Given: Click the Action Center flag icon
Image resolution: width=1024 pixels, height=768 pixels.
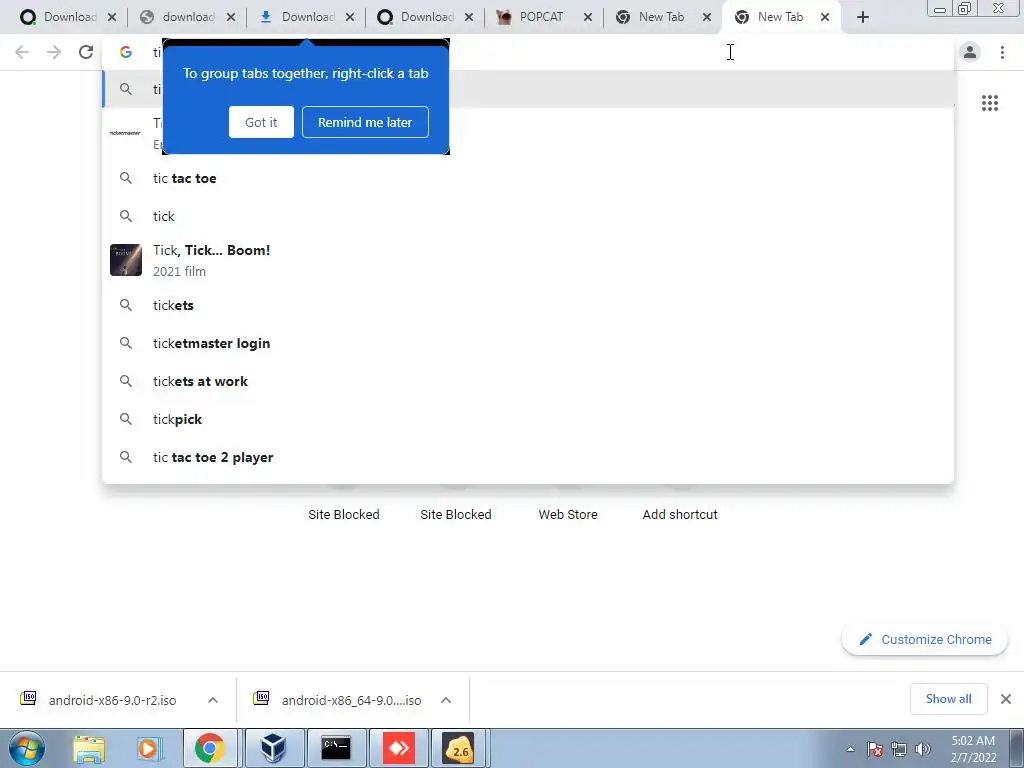Looking at the screenshot, I should (875, 749).
